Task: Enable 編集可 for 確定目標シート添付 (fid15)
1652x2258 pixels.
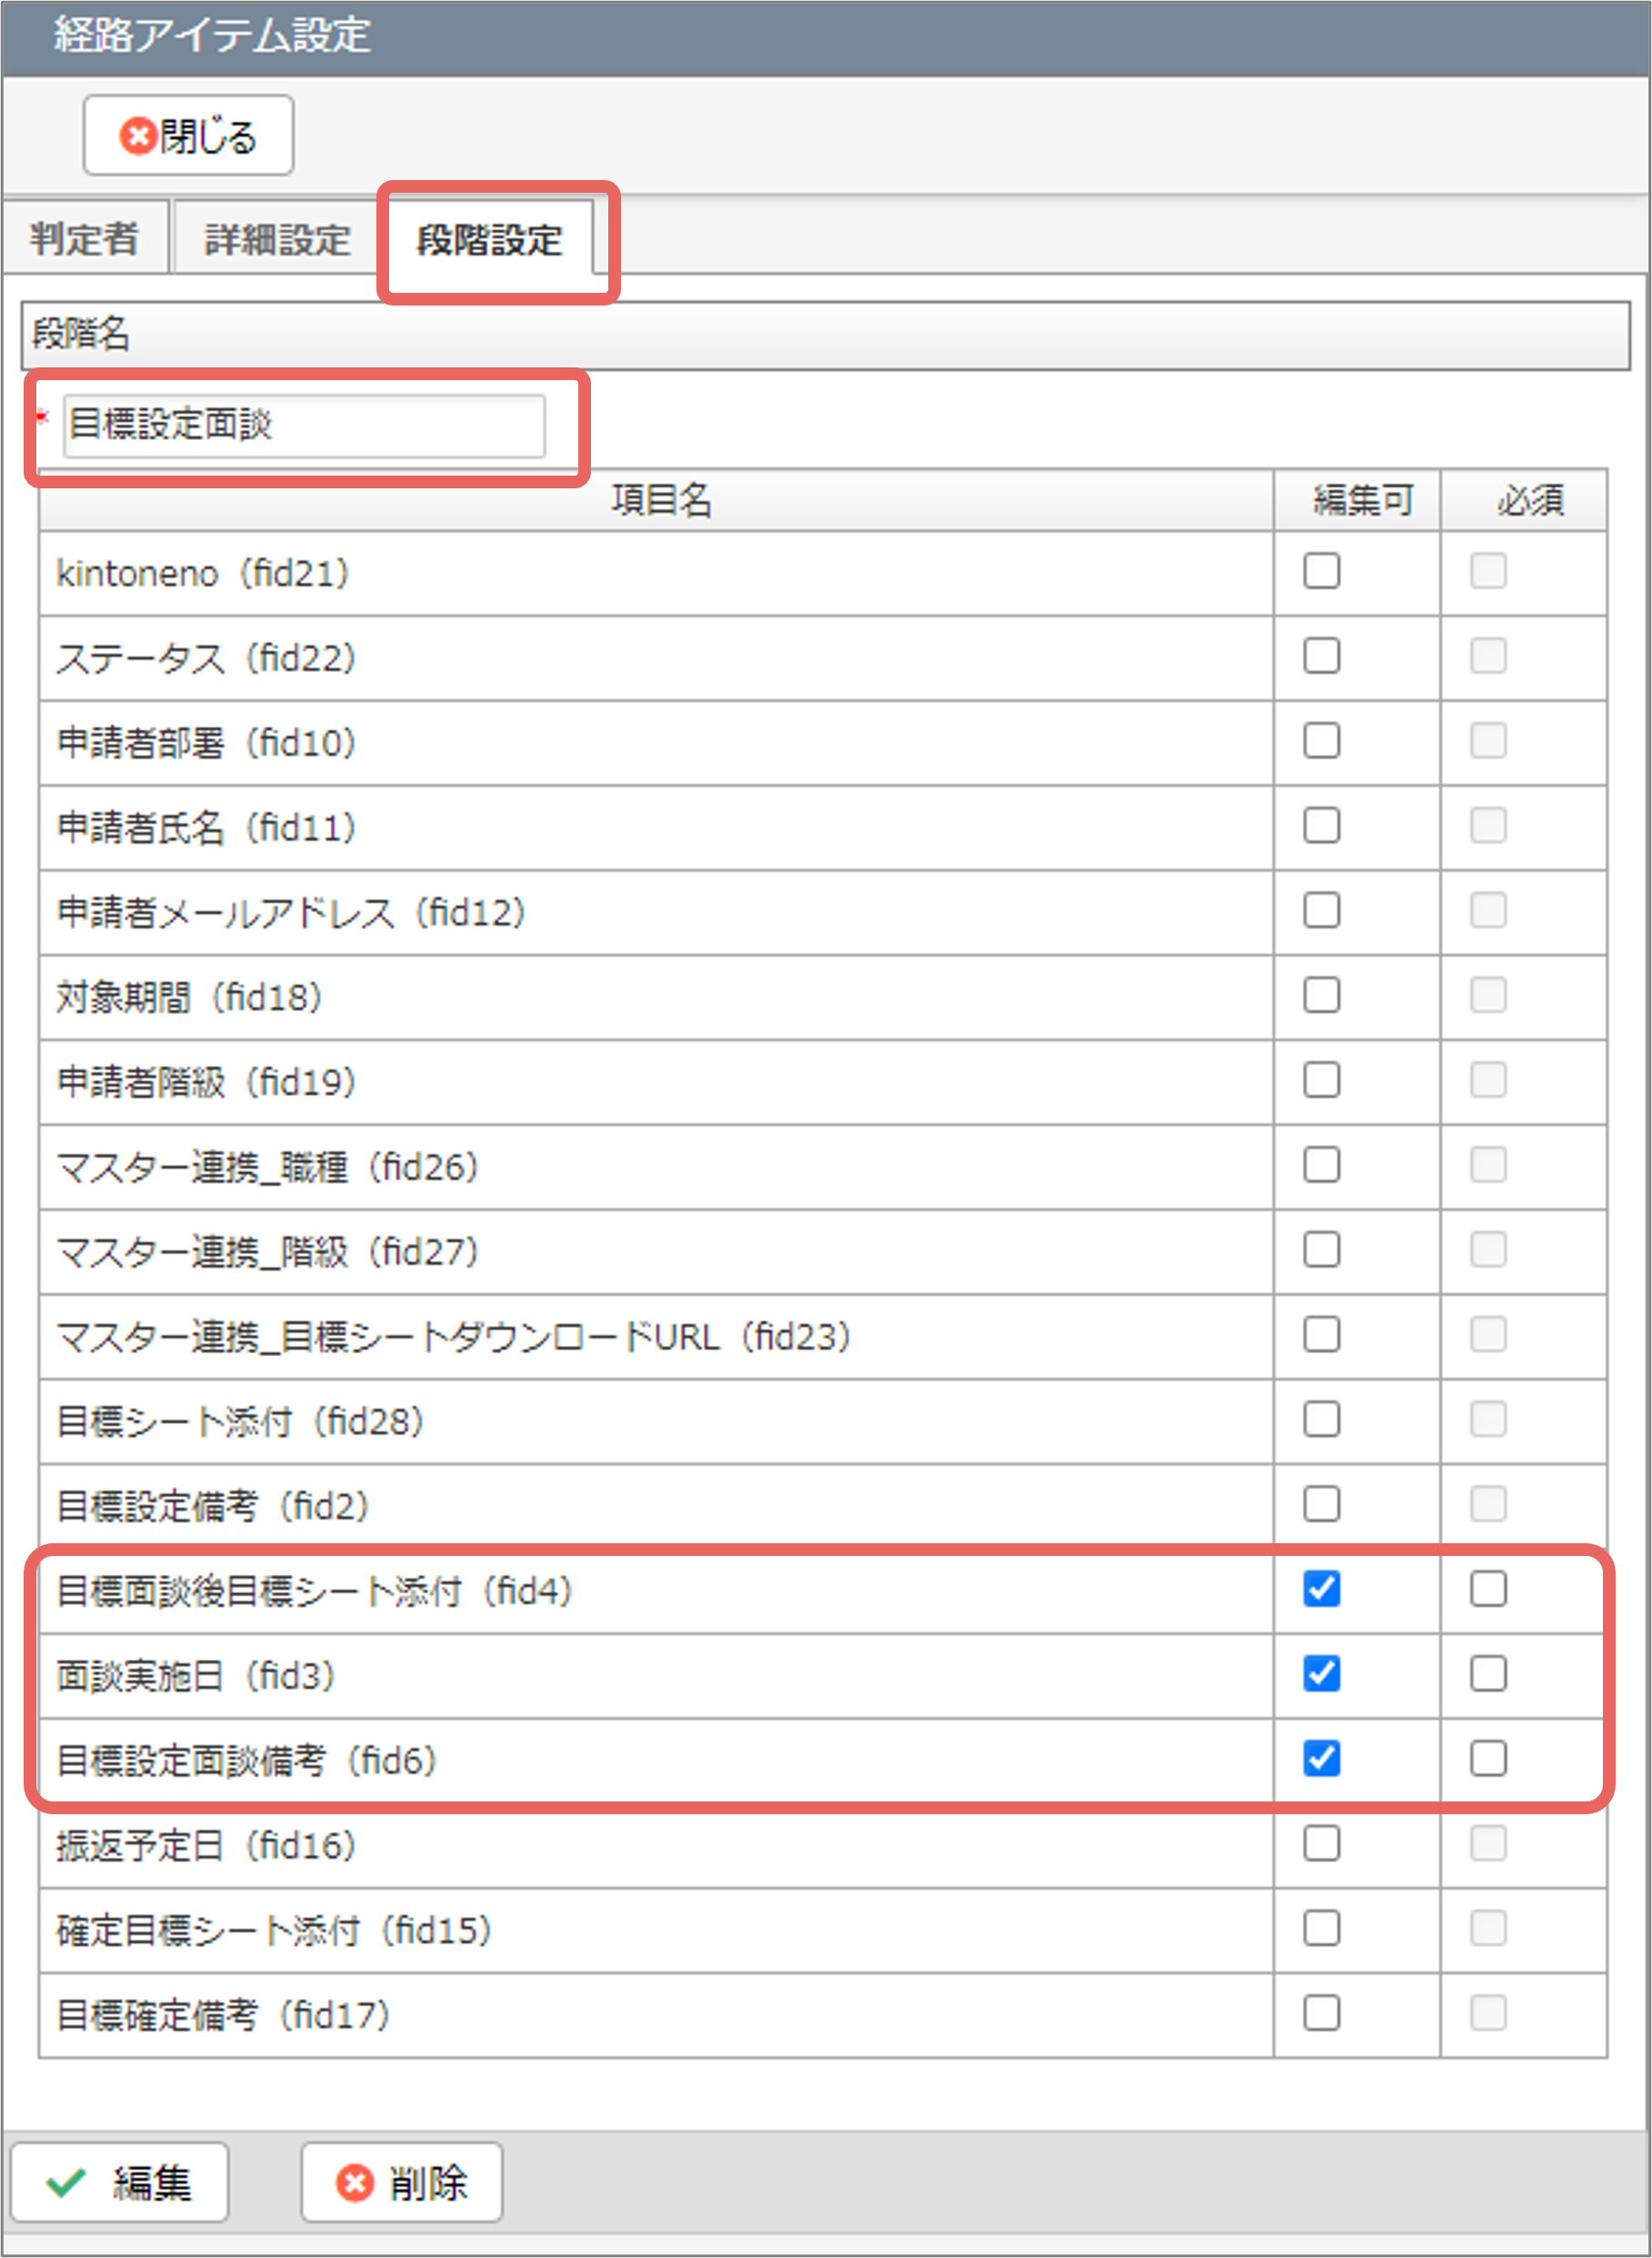Action: pyautogui.click(x=1321, y=1928)
